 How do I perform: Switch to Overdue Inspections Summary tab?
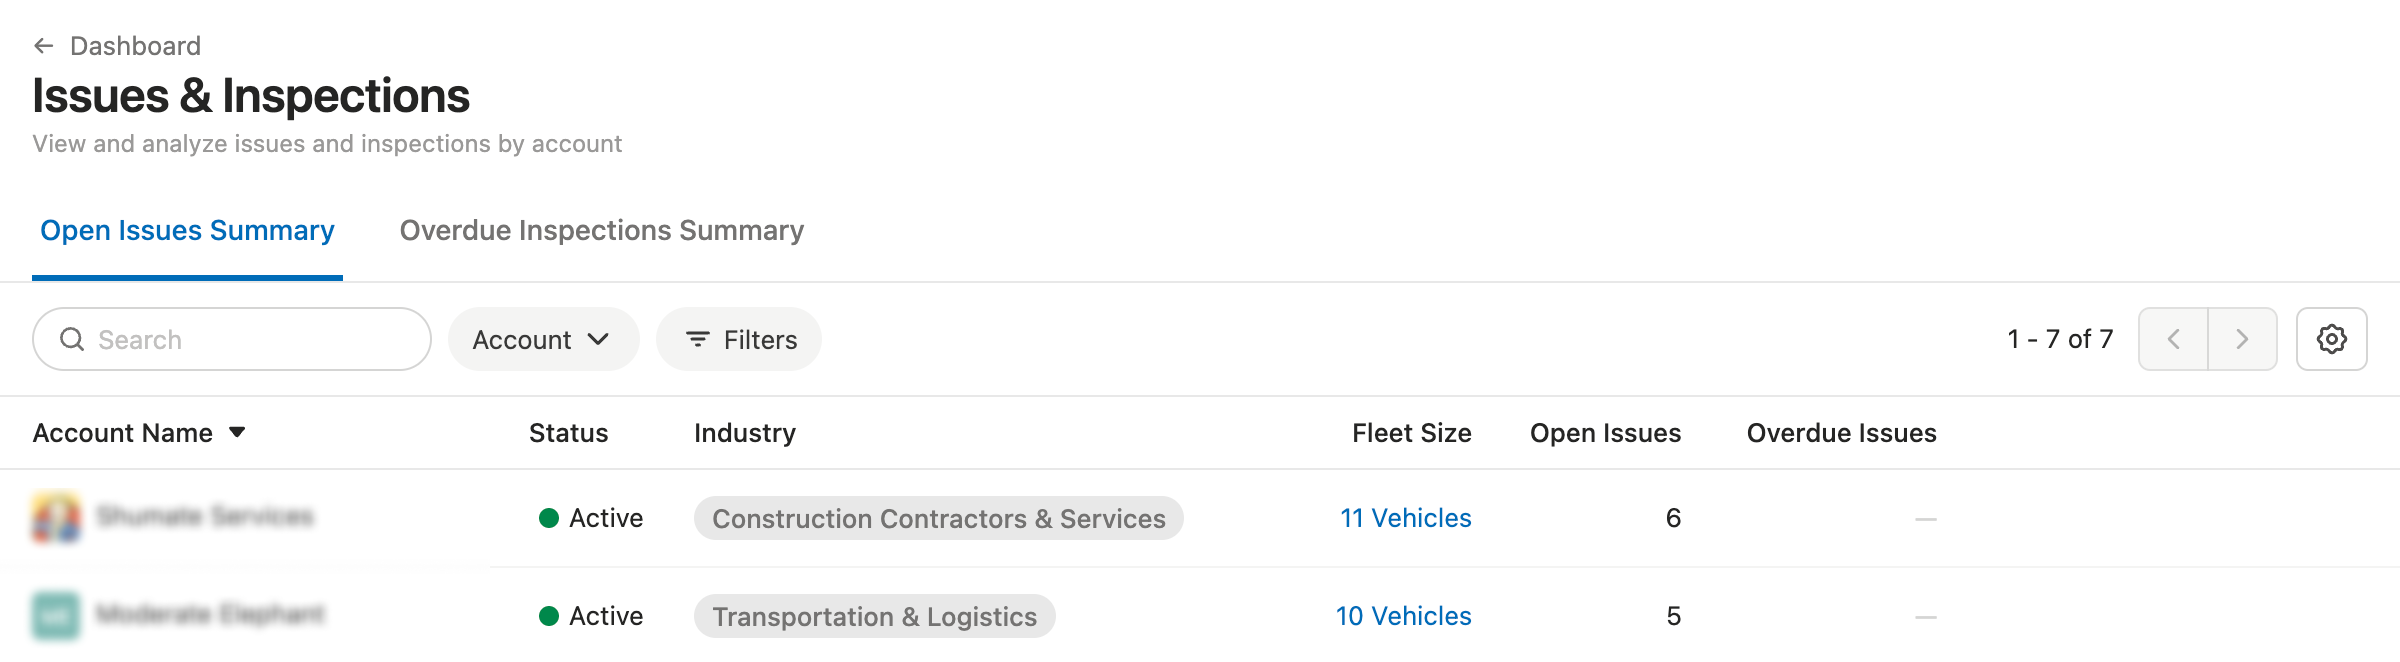(601, 231)
